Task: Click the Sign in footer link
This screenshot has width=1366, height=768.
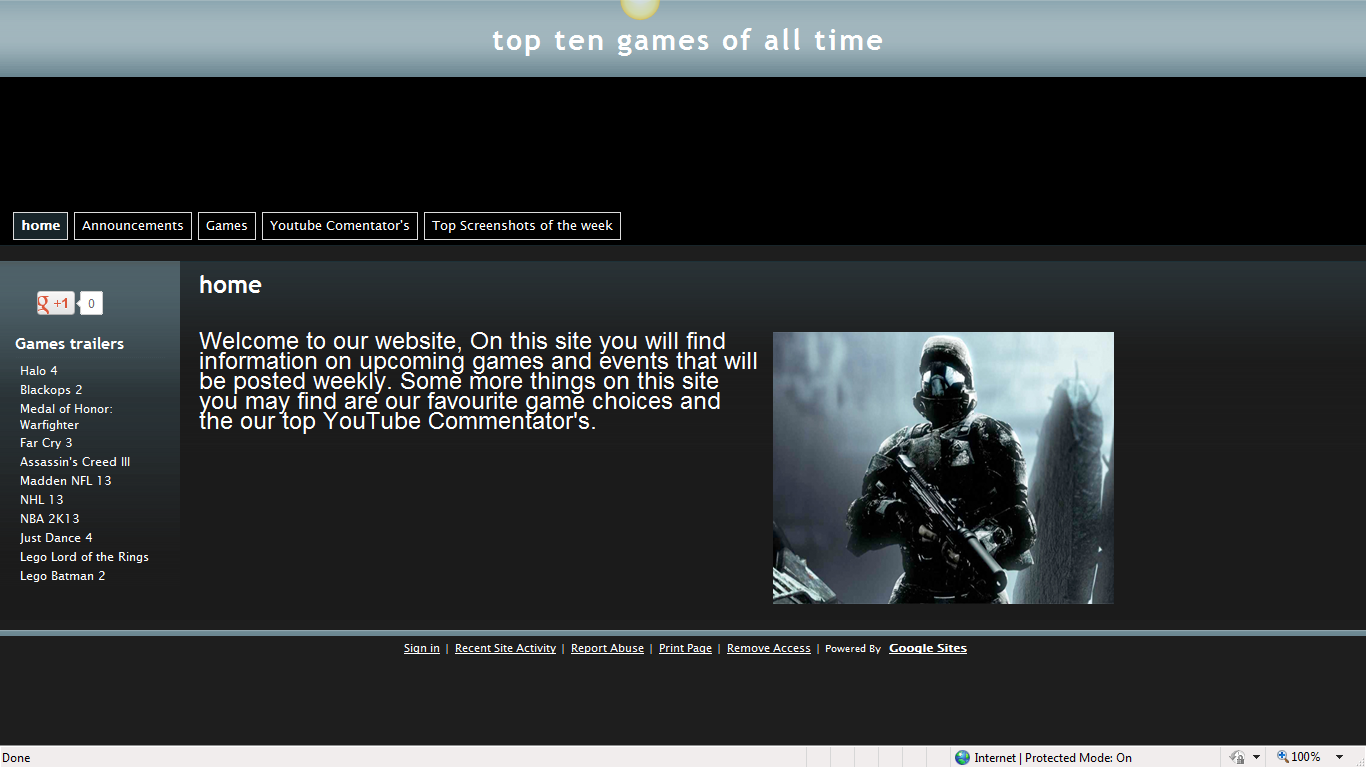Action: [421, 649]
